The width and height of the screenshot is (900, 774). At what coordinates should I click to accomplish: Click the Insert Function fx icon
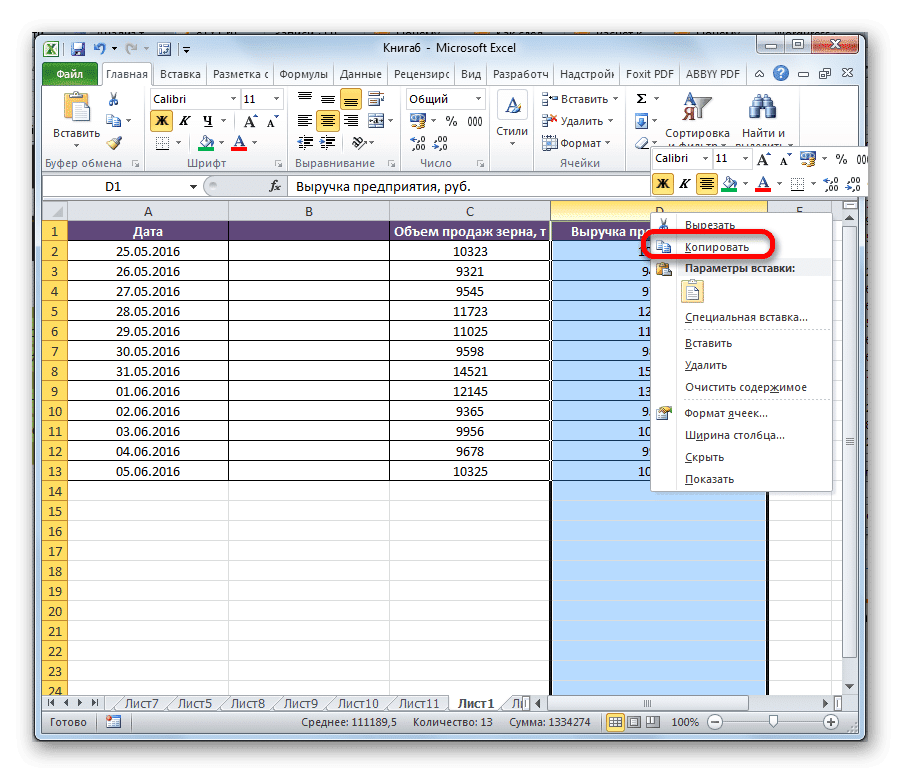(x=275, y=186)
